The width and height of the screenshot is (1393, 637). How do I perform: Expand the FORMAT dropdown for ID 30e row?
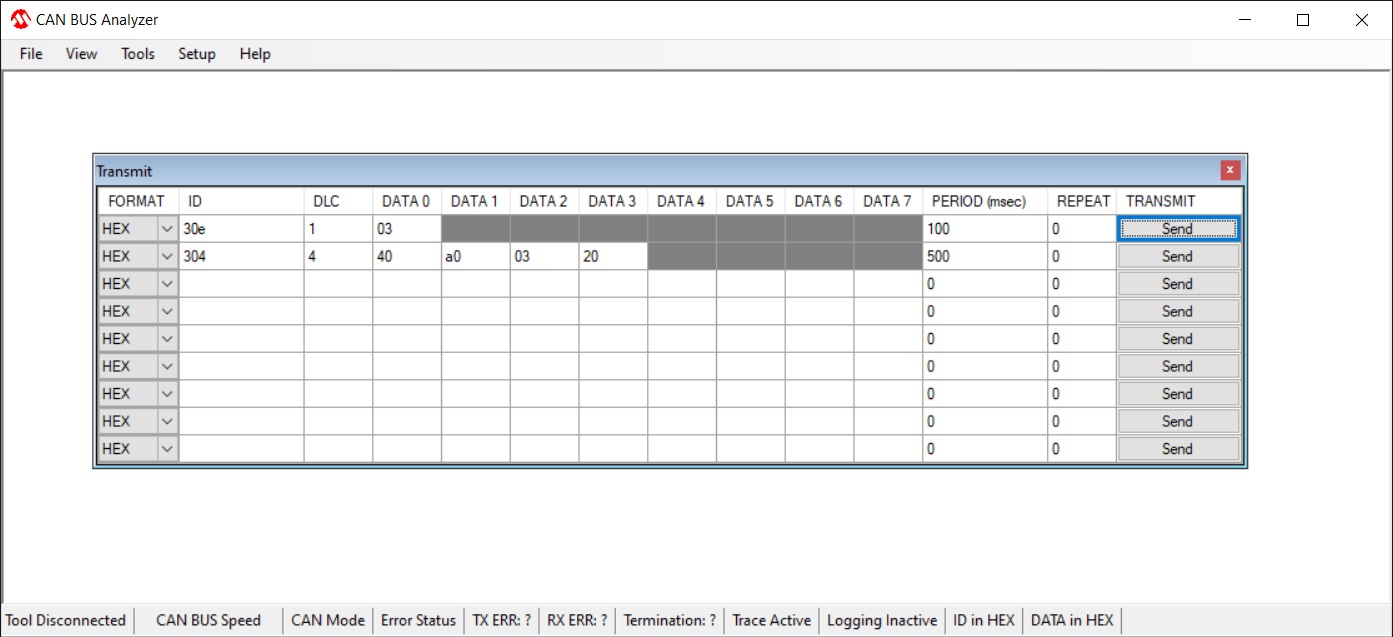point(167,229)
